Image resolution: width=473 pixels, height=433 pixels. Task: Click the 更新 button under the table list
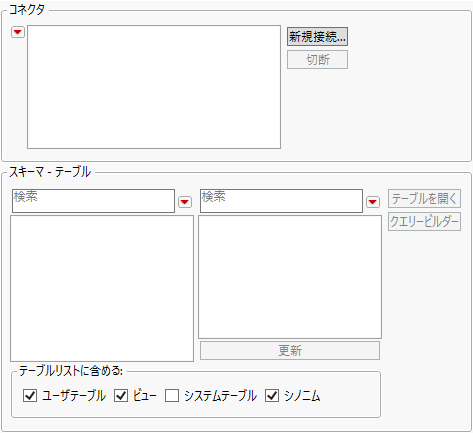[290, 351]
